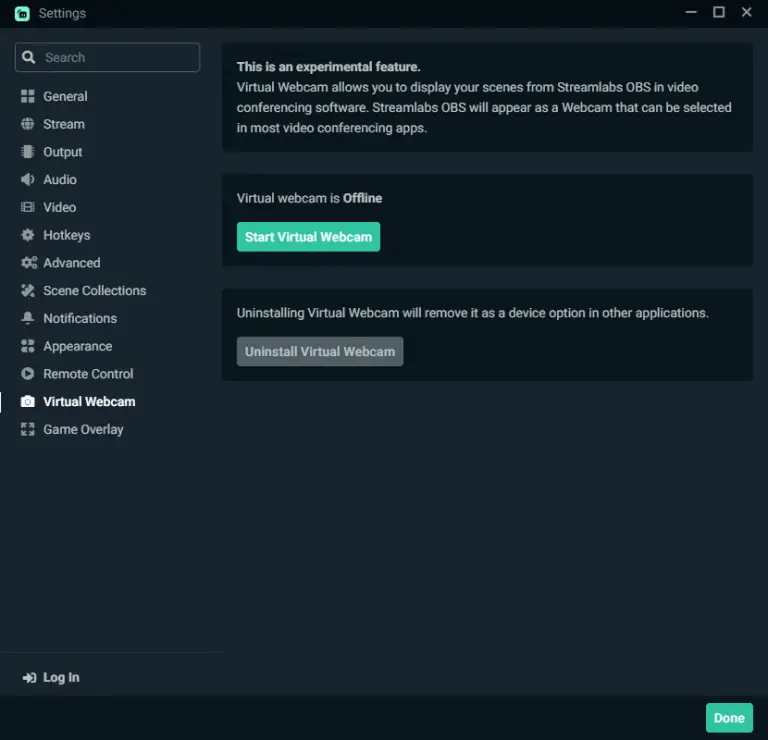Image resolution: width=768 pixels, height=740 pixels.
Task: Click the Video film icon
Action: coord(28,207)
